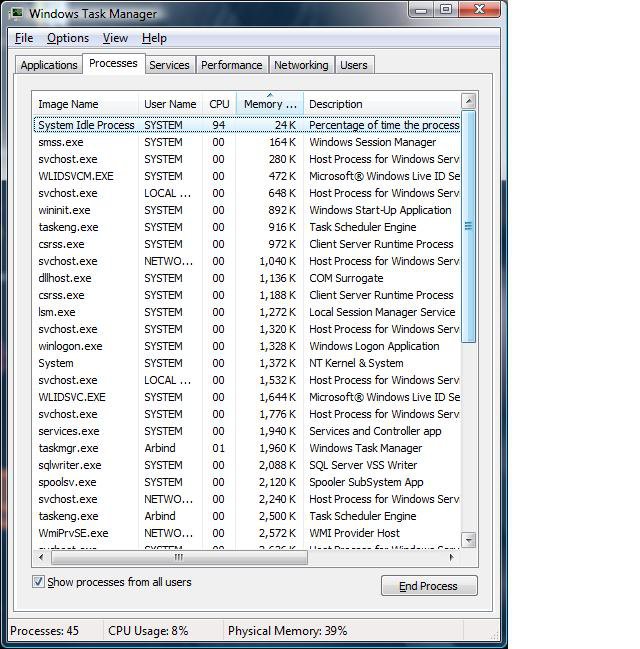
Task: Select svchost.exe using 2,240 K
Action: [247, 499]
